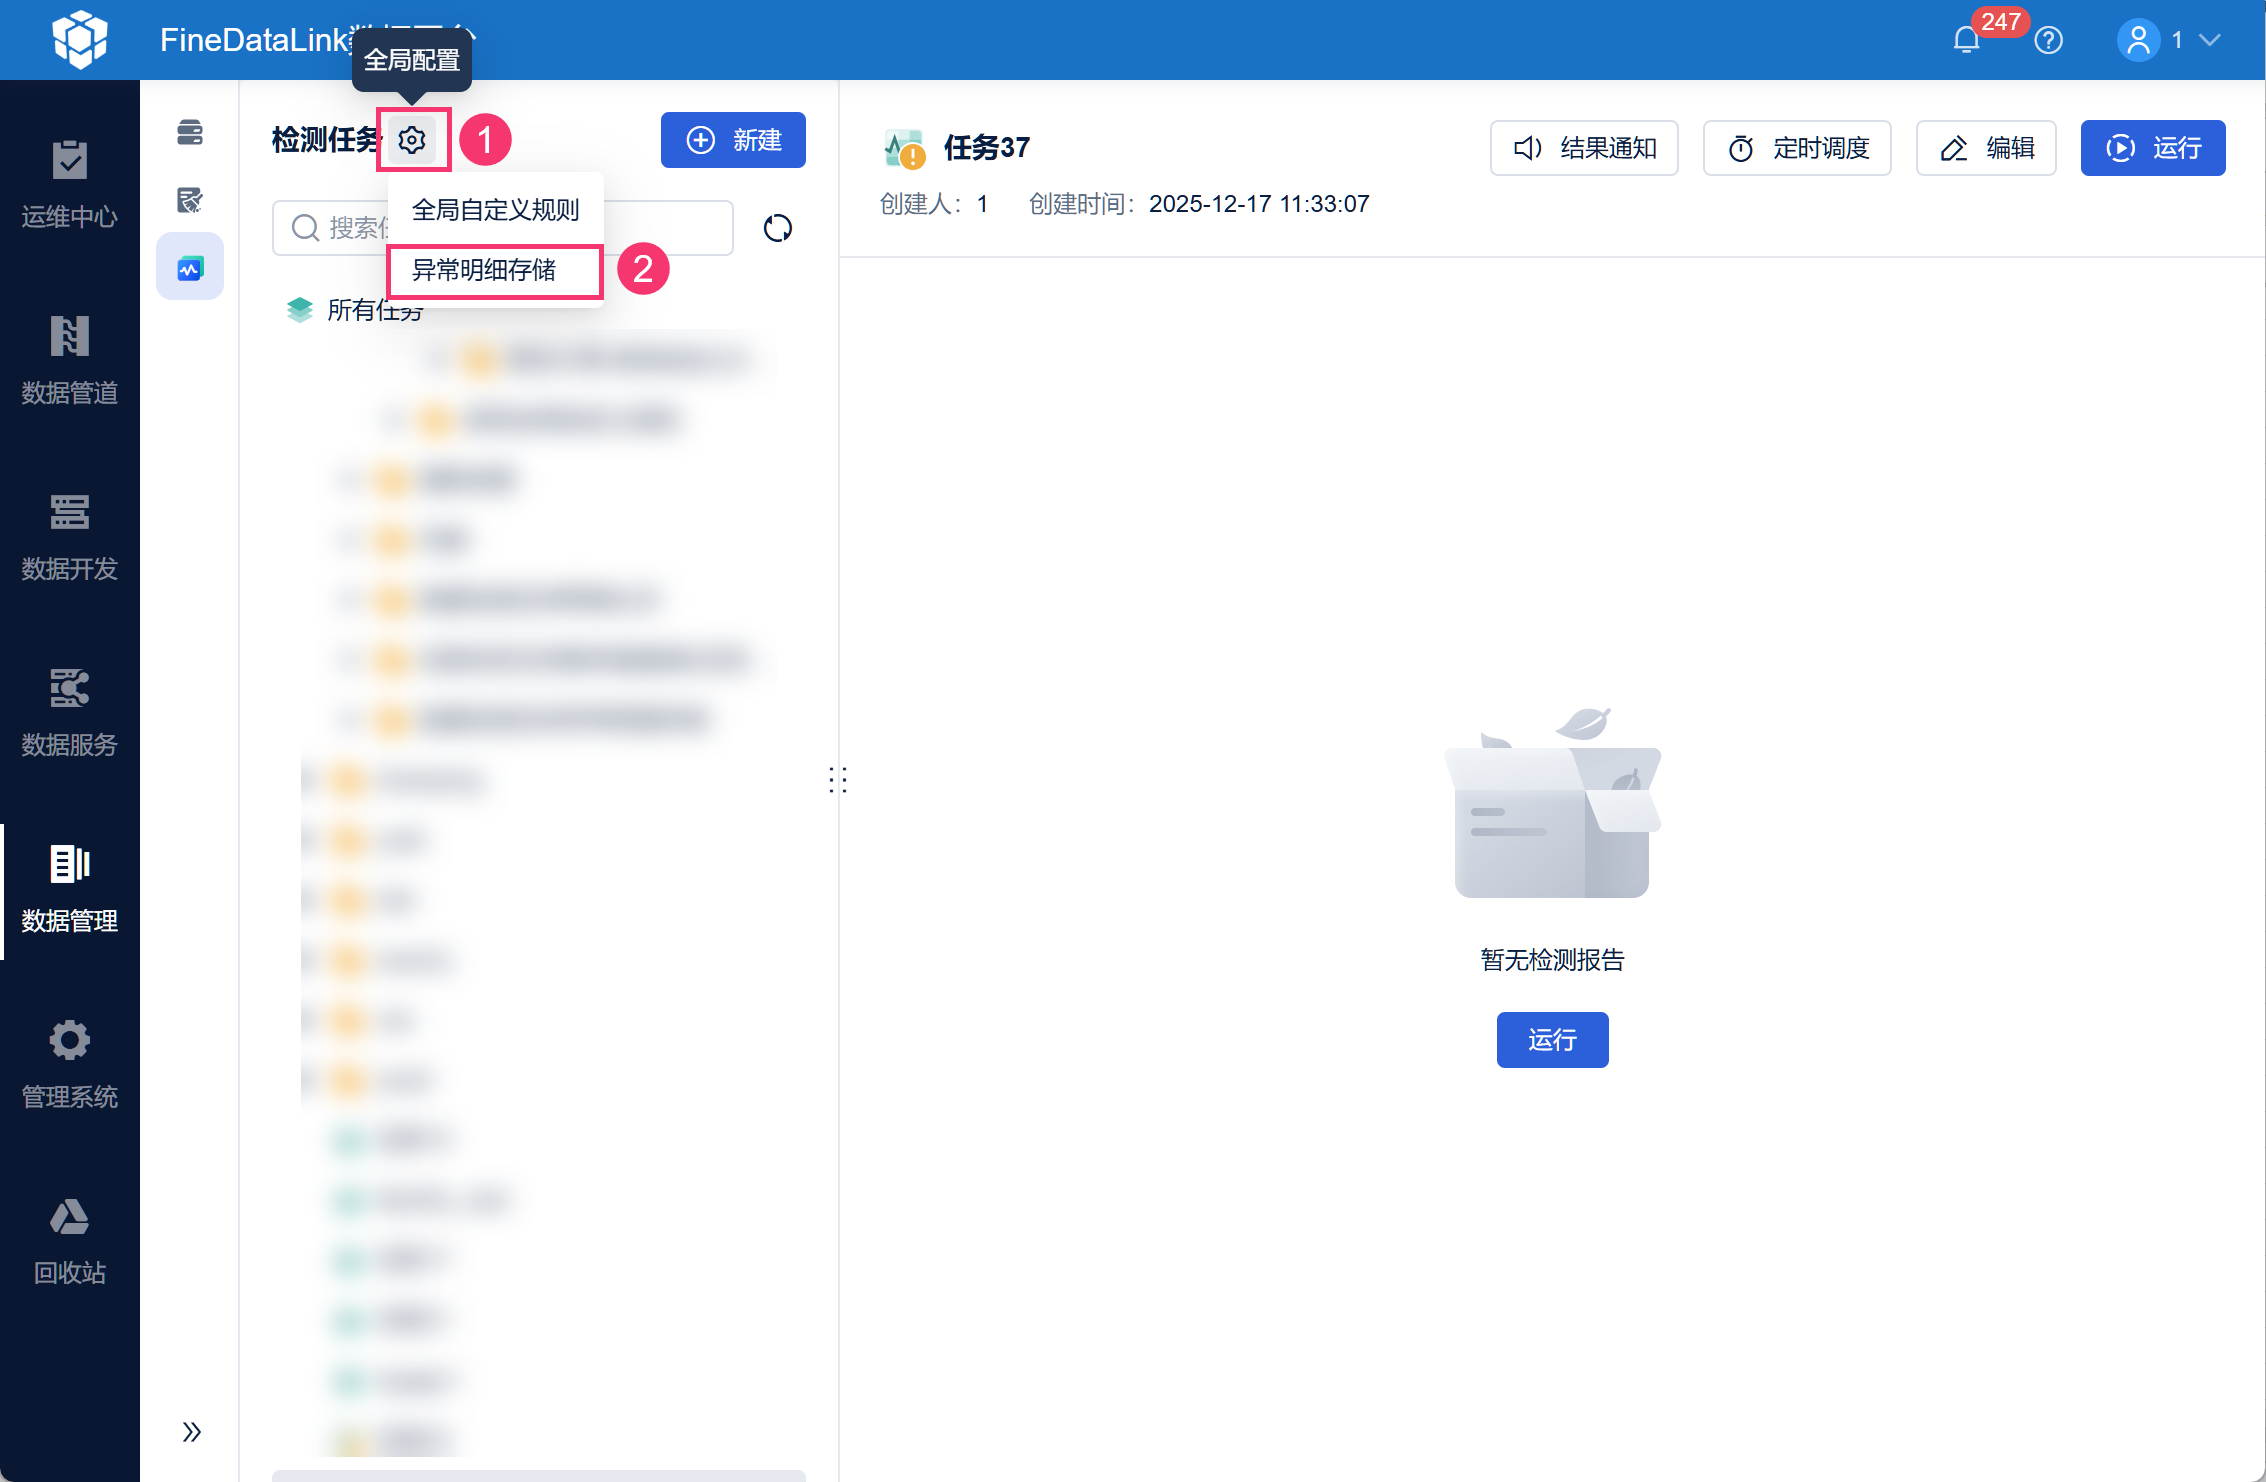
Task: Open 数据管理 in left navigation
Action: coord(70,890)
